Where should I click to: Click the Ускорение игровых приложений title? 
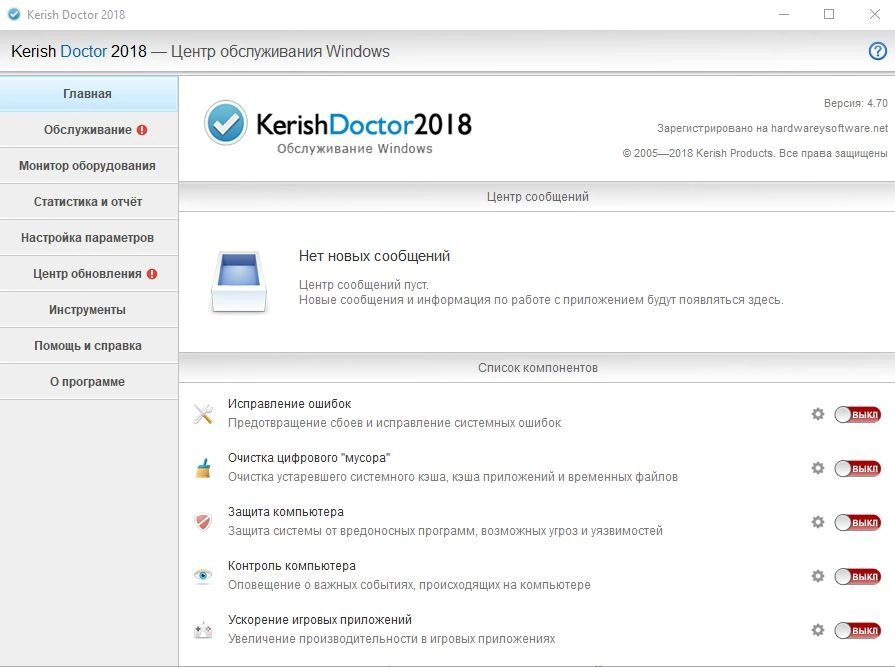320,620
